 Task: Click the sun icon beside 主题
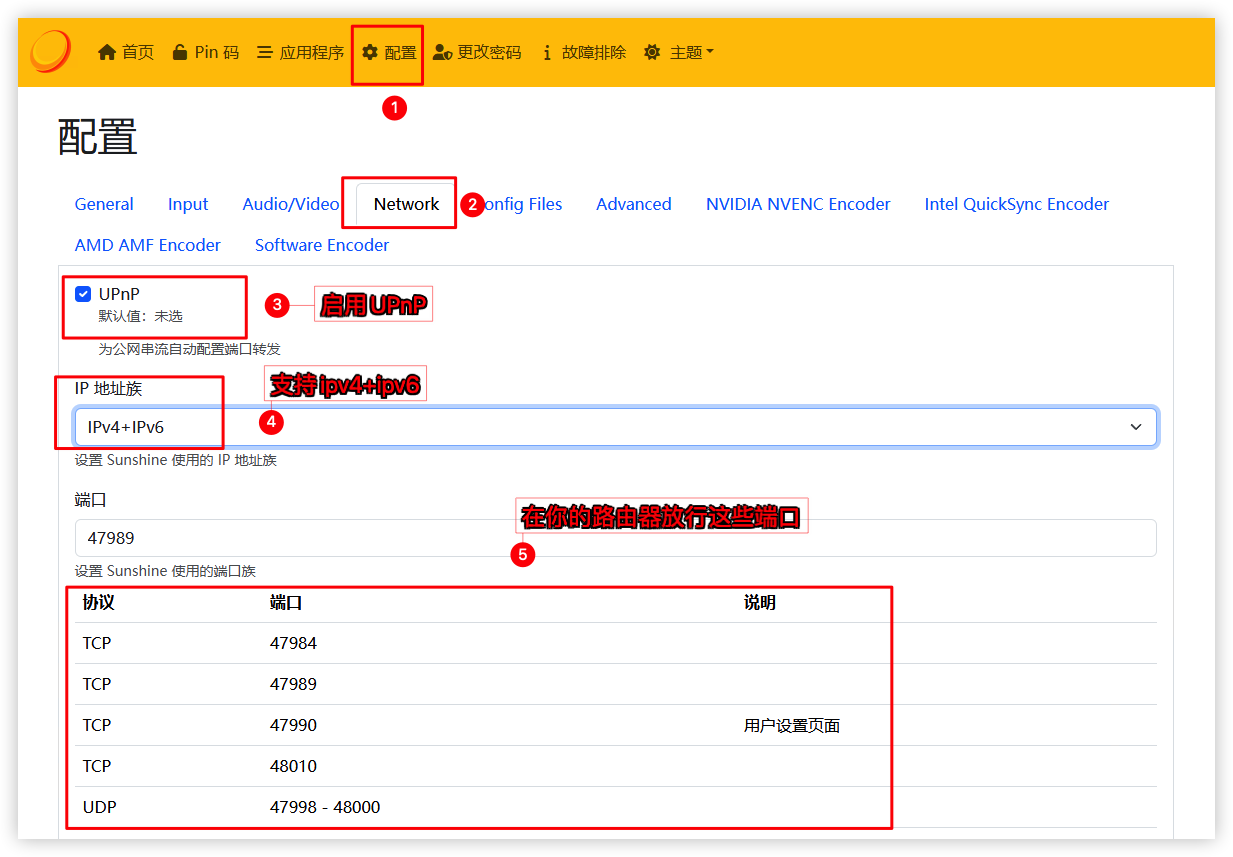(x=652, y=52)
